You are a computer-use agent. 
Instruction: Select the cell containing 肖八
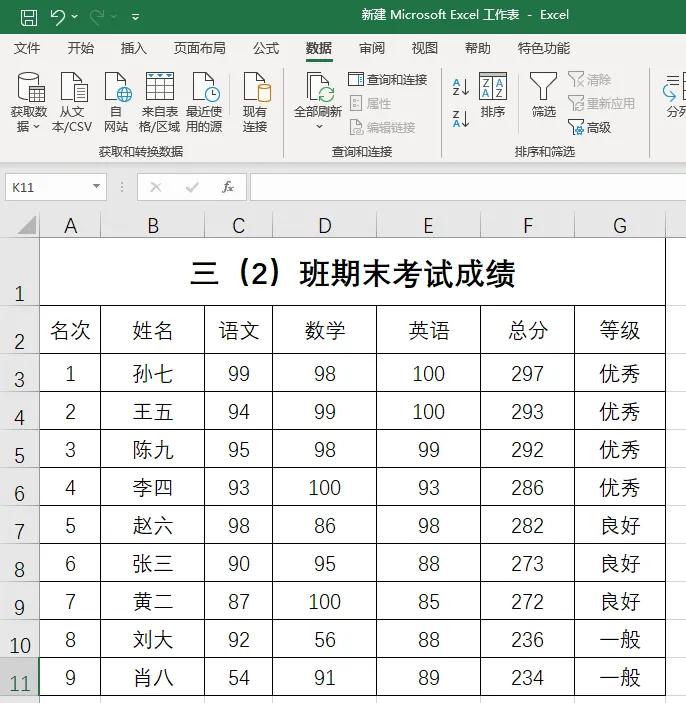pyautogui.click(x=153, y=677)
